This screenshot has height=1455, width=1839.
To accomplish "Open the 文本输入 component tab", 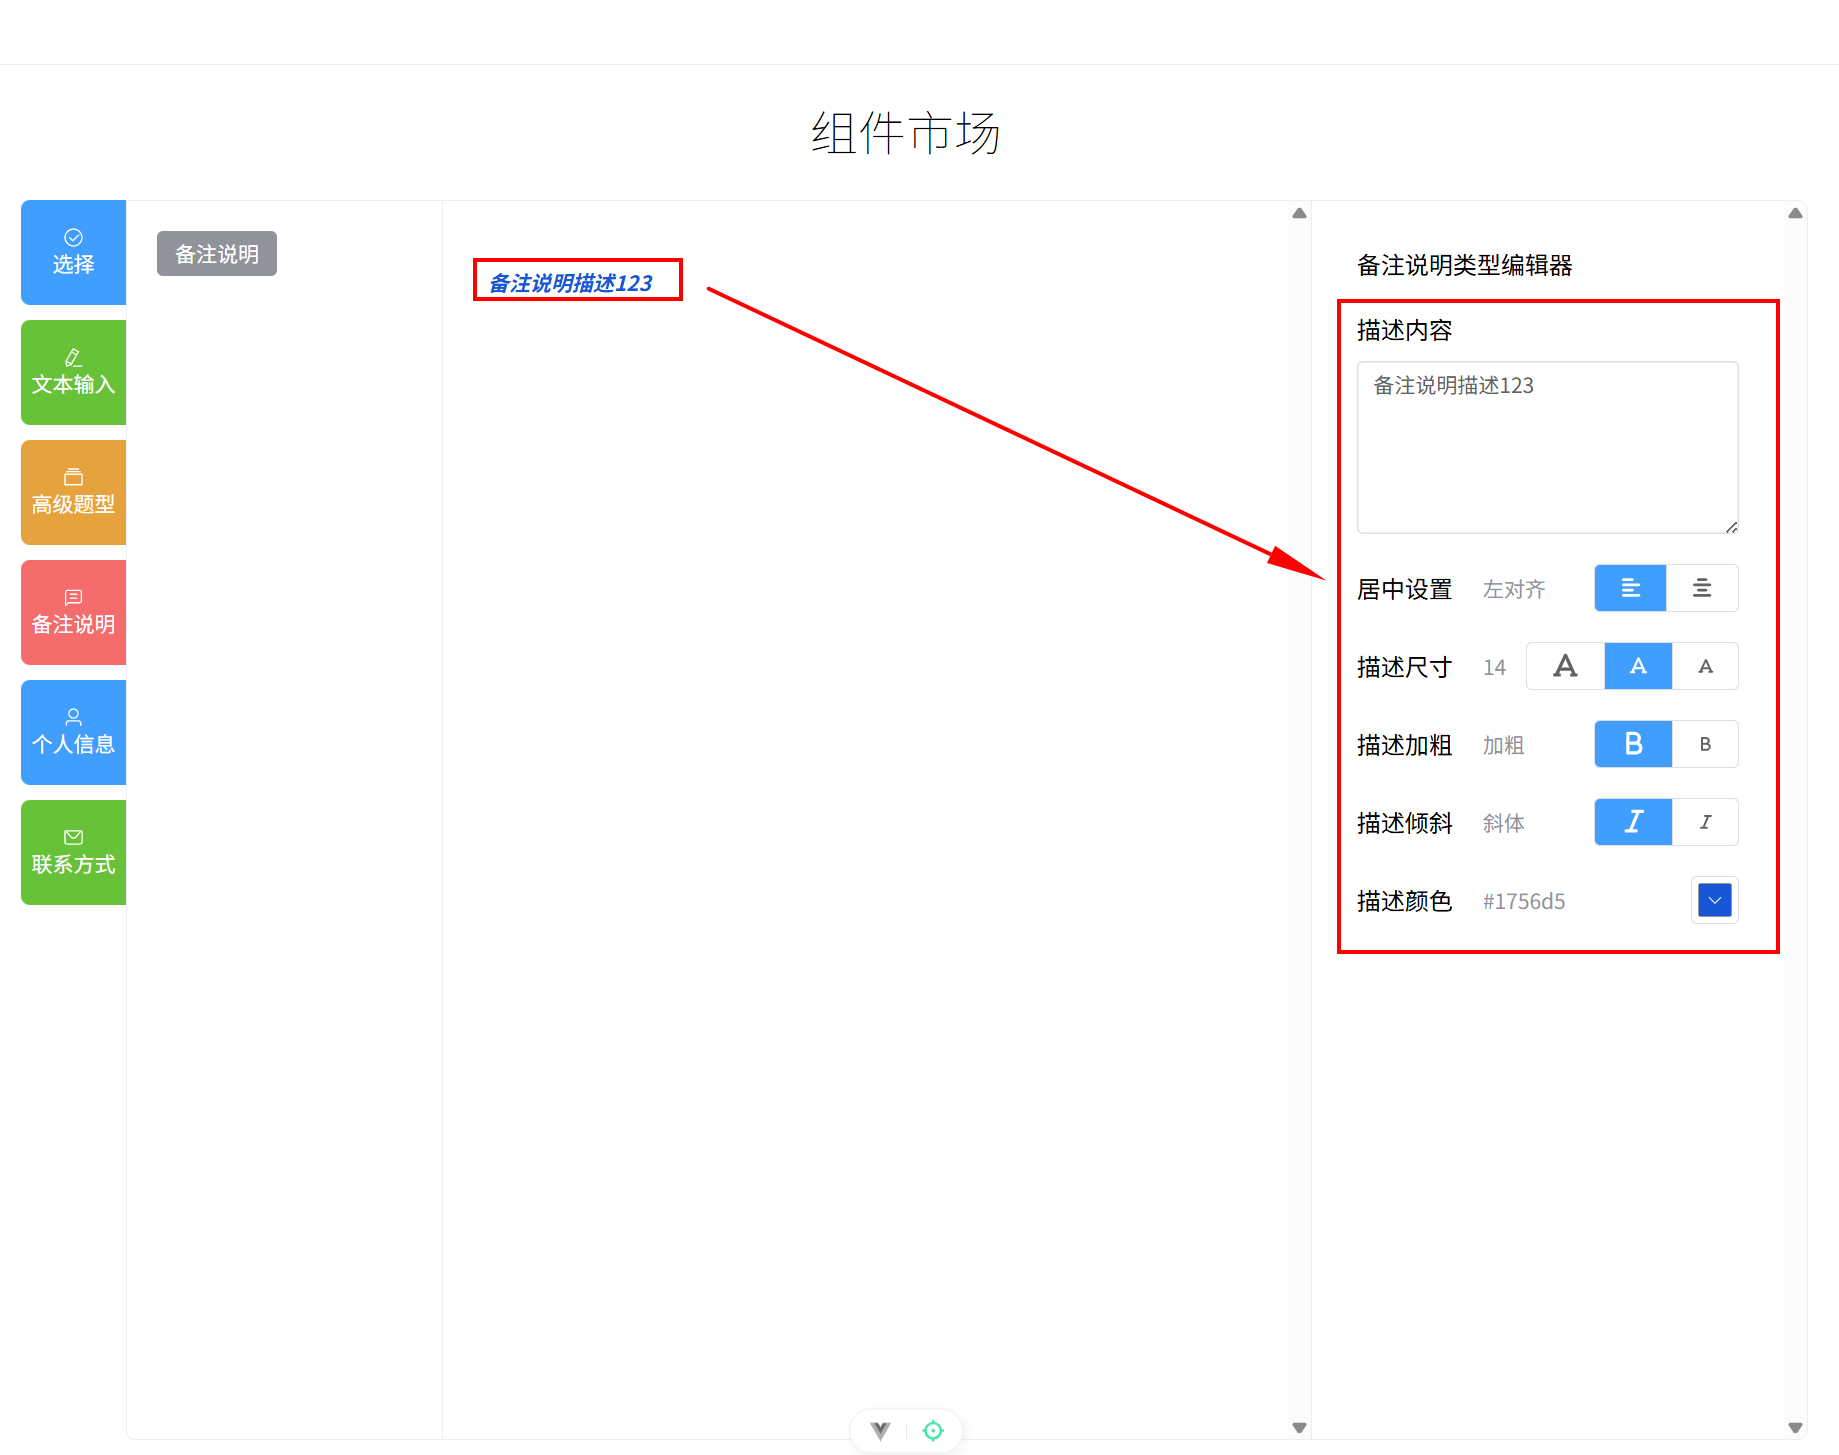I will click(73, 372).
